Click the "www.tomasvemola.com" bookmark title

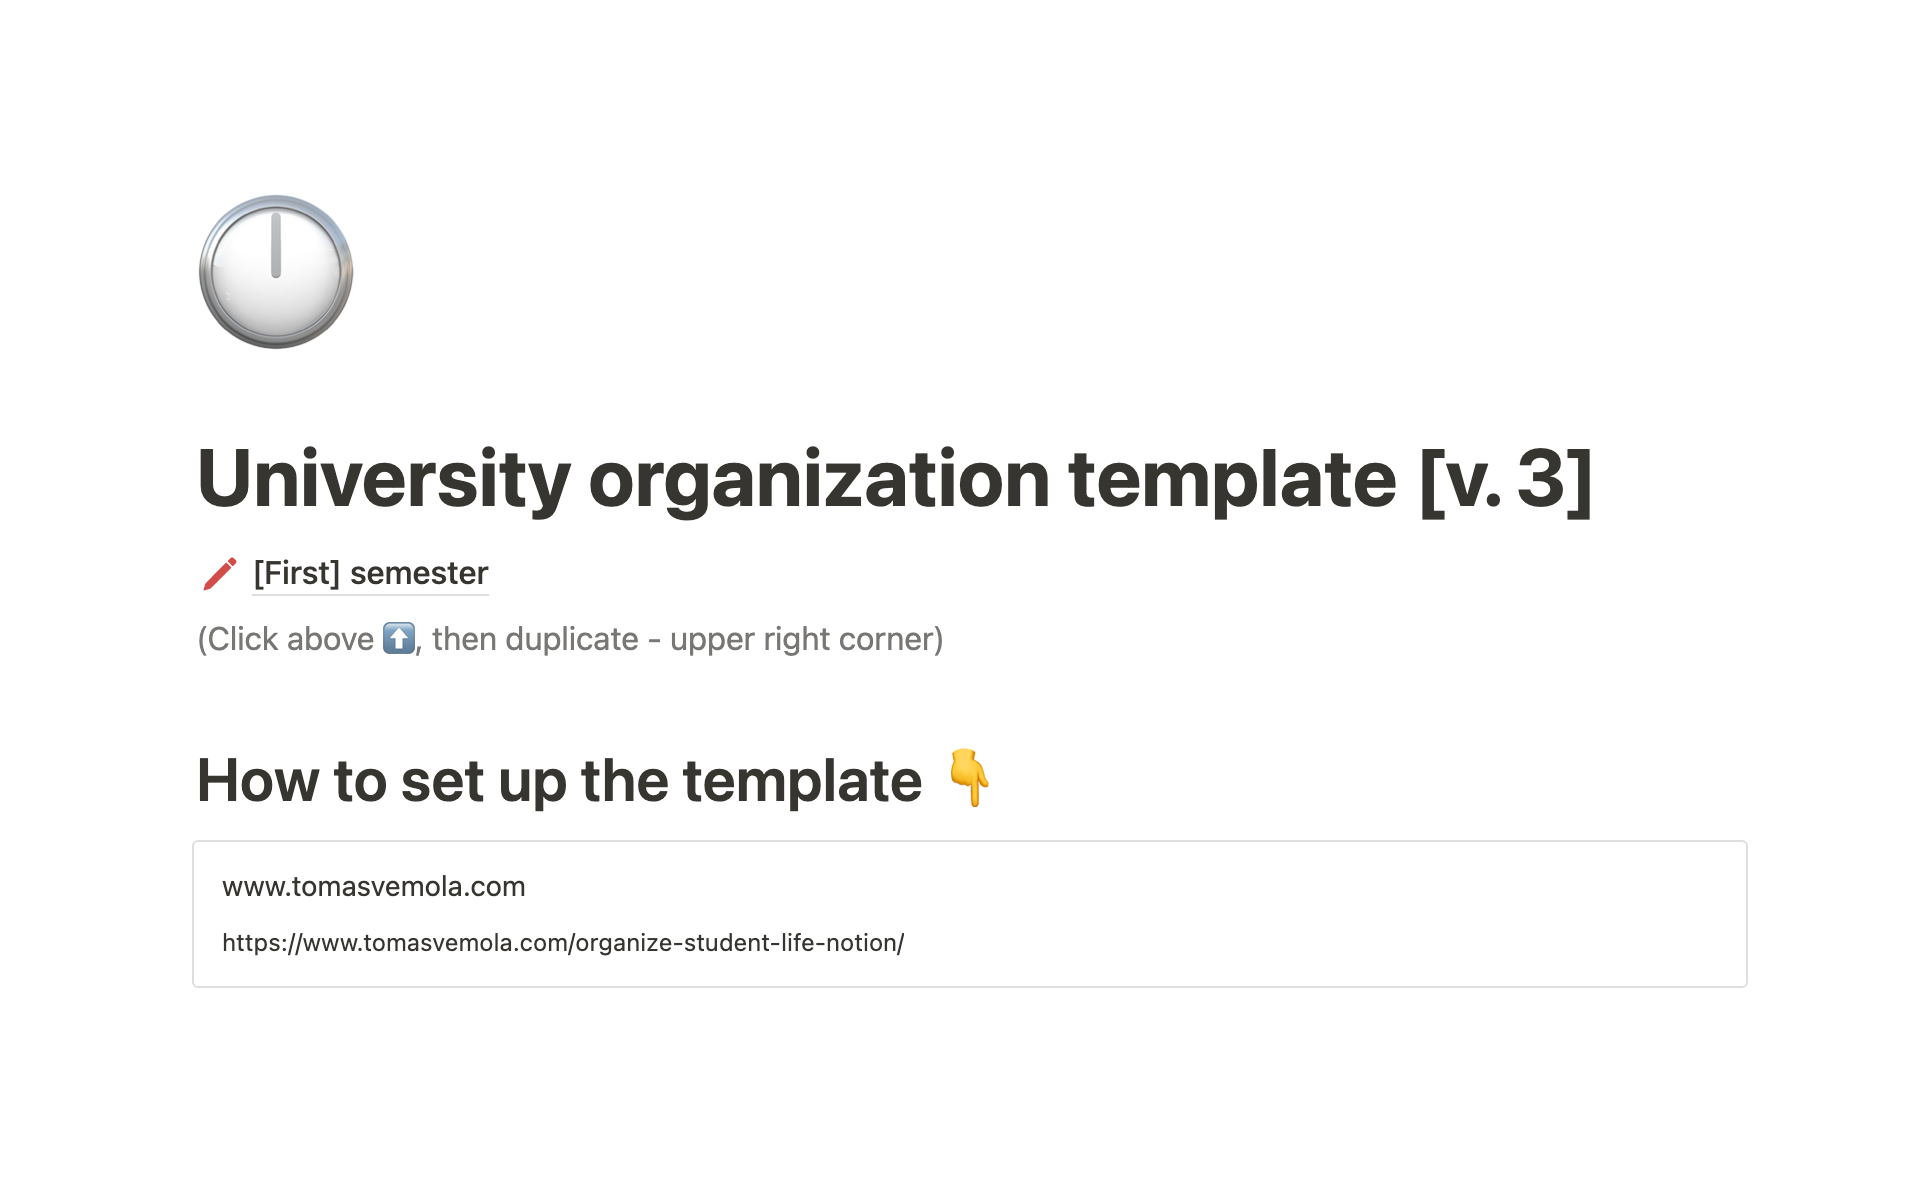point(373,887)
